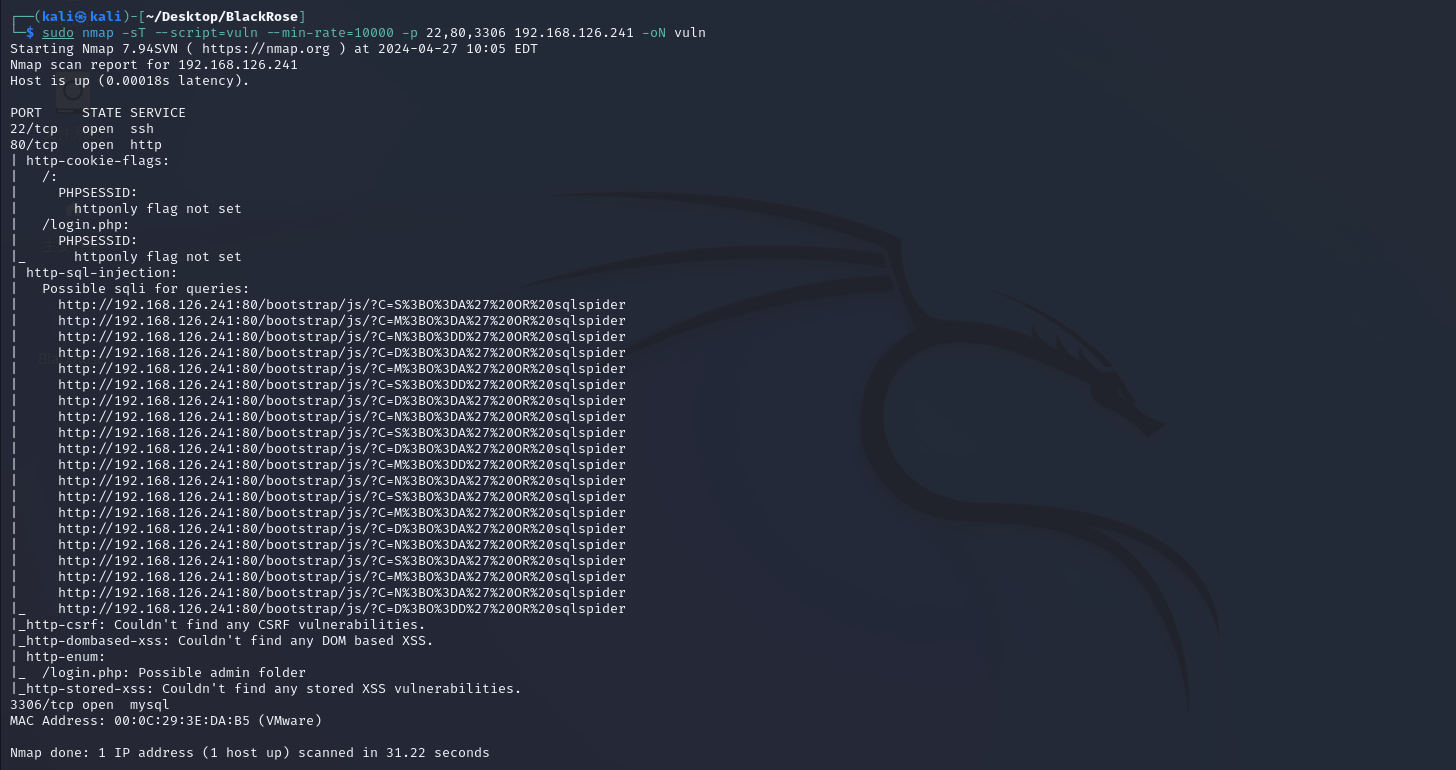Click the target IP in the command line
Screen dimensions: 1456x770
pos(574,32)
